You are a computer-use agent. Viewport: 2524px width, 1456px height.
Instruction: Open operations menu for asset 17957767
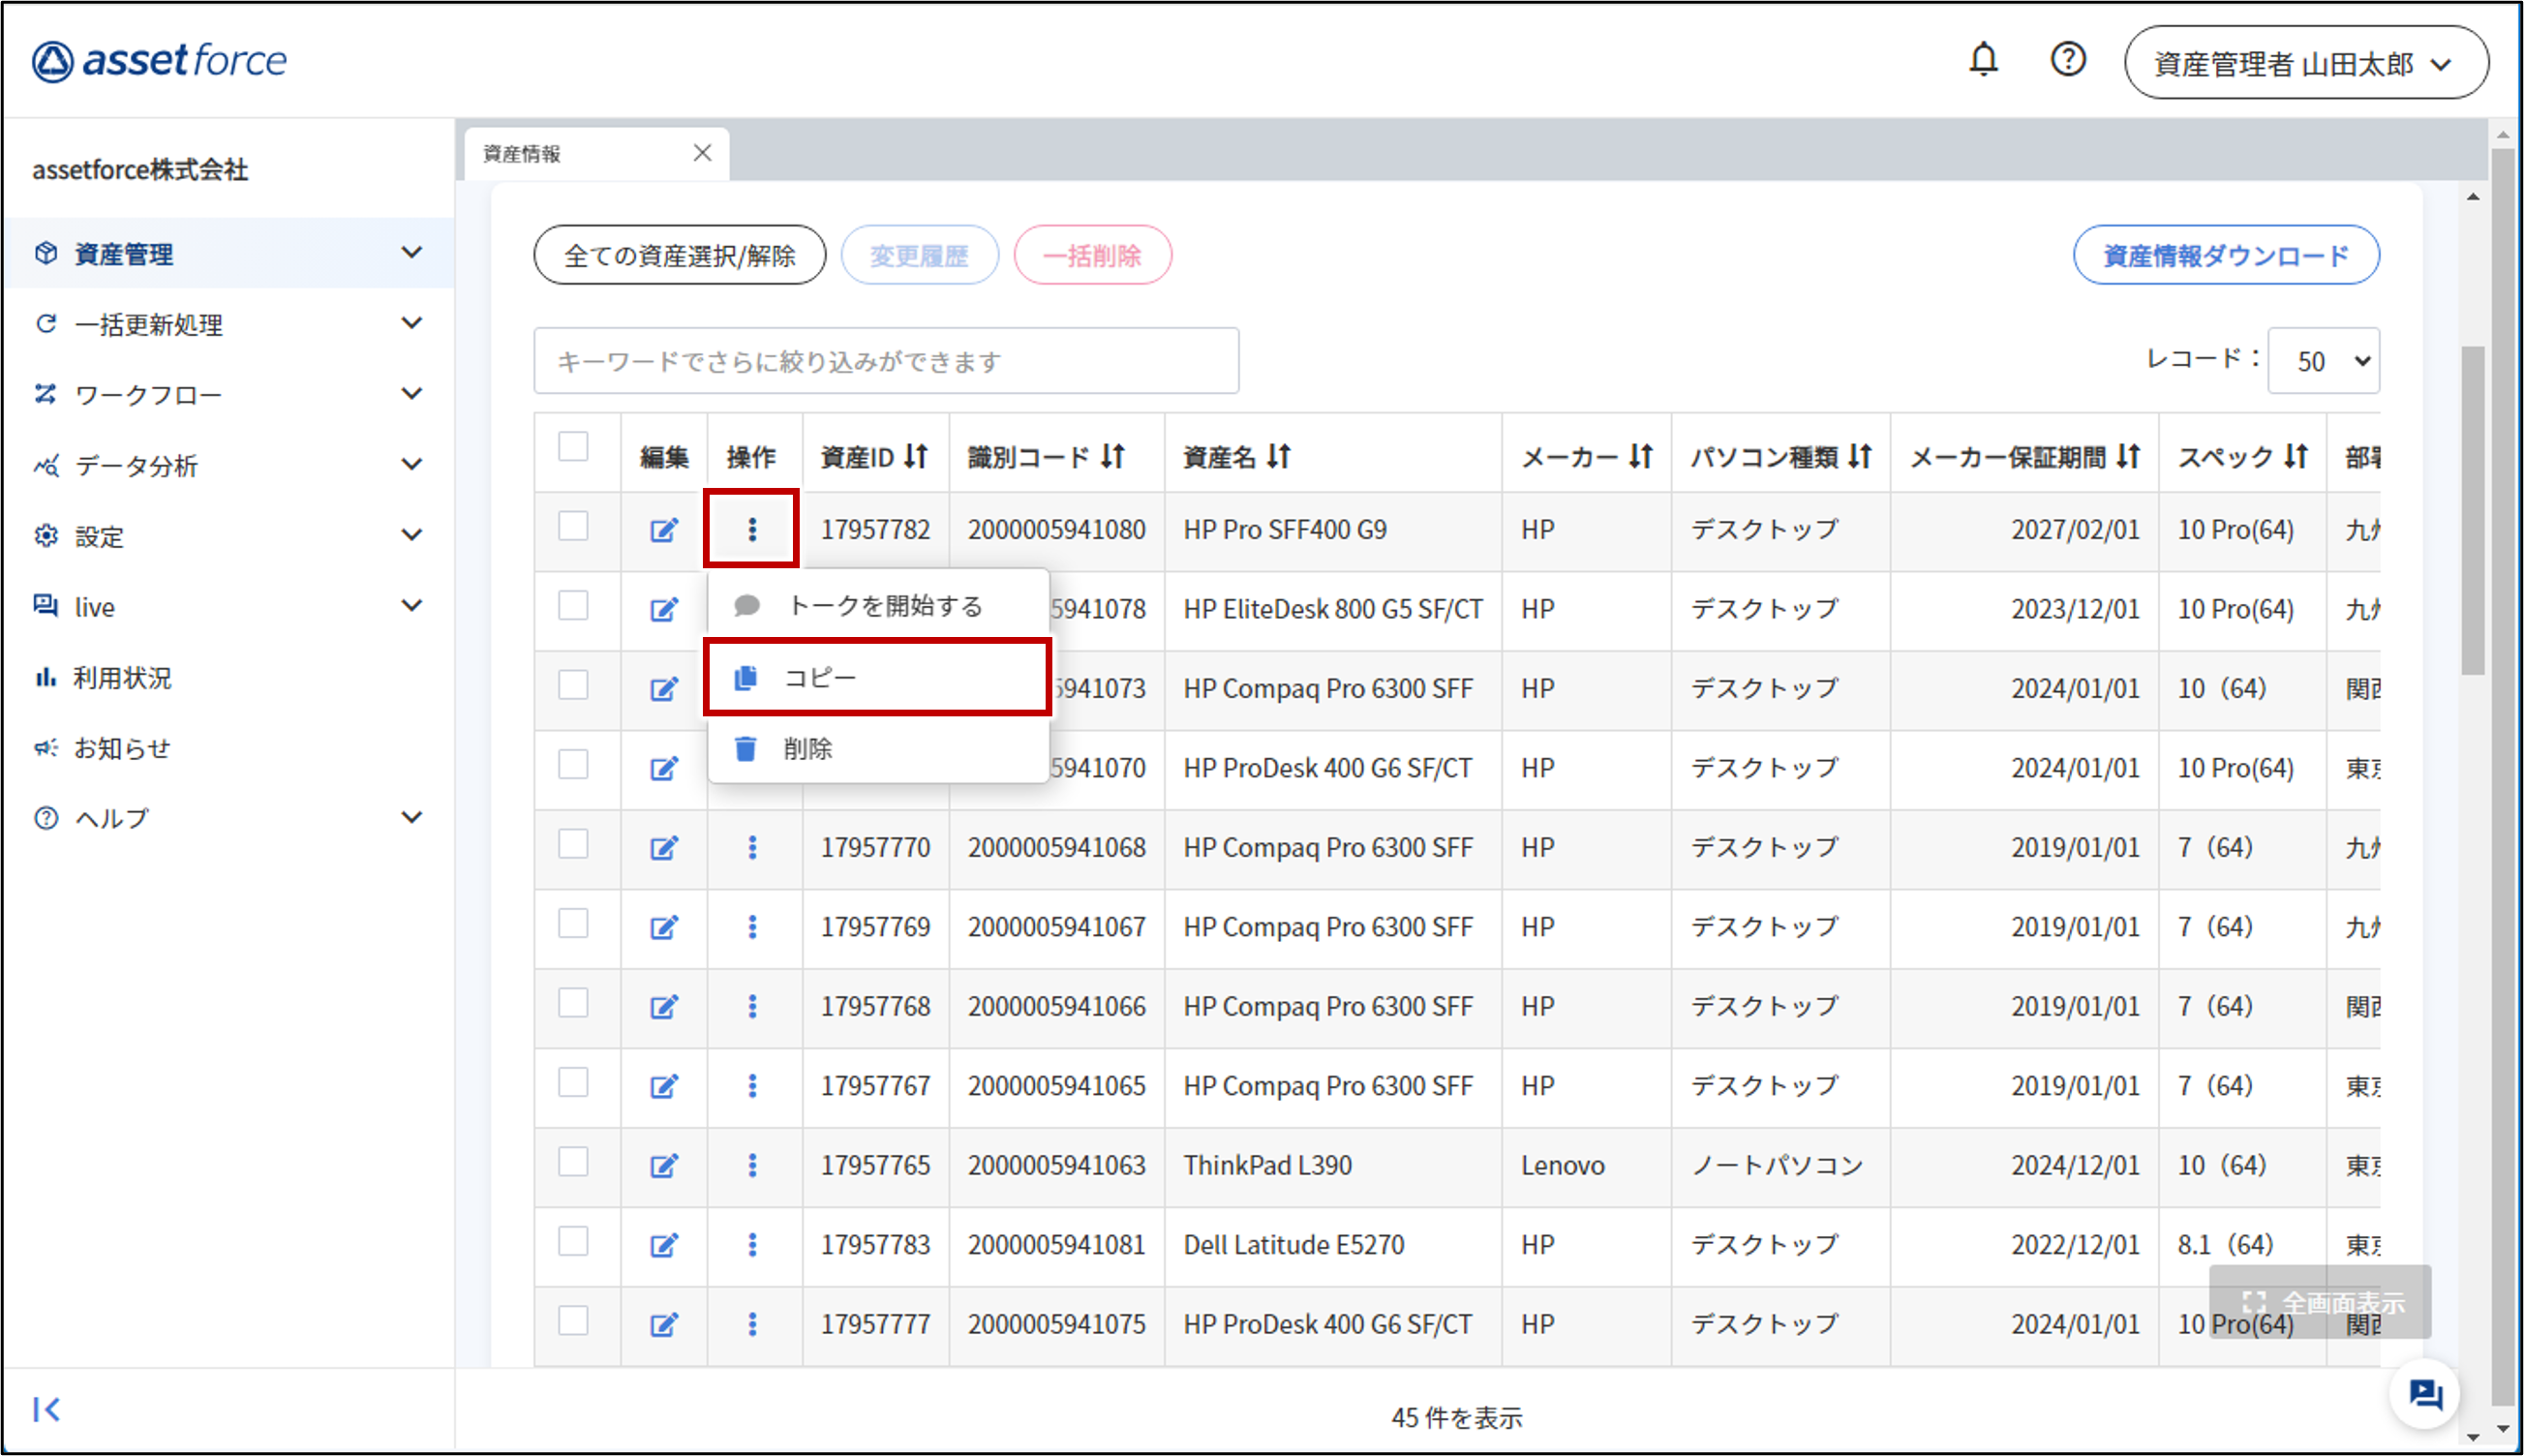(752, 1086)
